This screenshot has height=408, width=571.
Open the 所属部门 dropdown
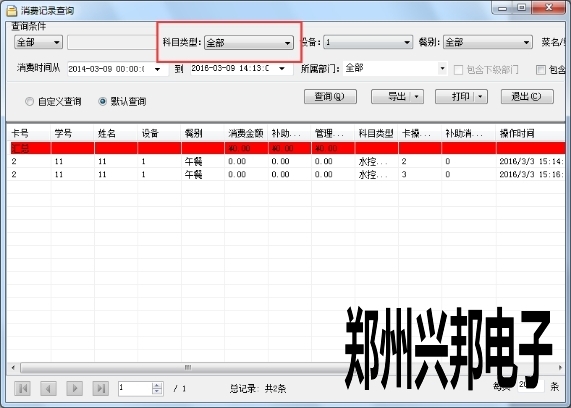point(442,68)
